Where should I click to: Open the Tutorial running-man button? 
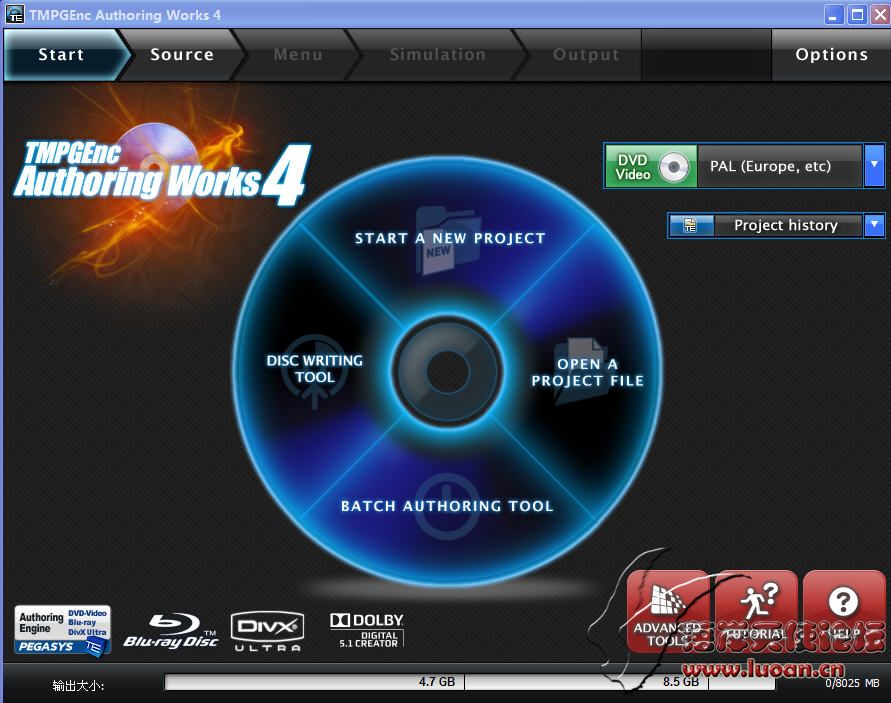[x=756, y=612]
